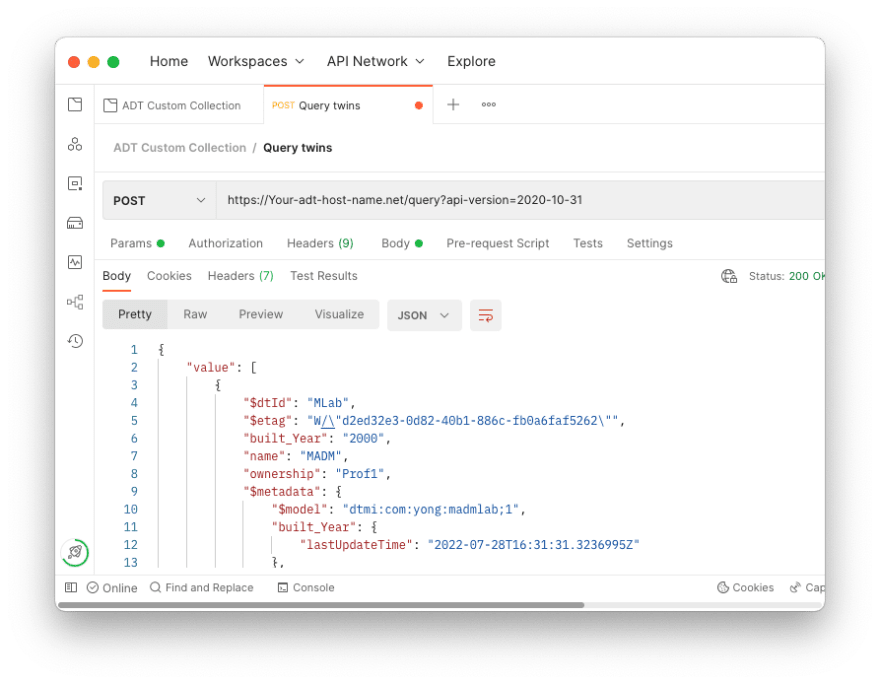Add a new request tab
This screenshot has width=880, height=684.
pos(453,104)
